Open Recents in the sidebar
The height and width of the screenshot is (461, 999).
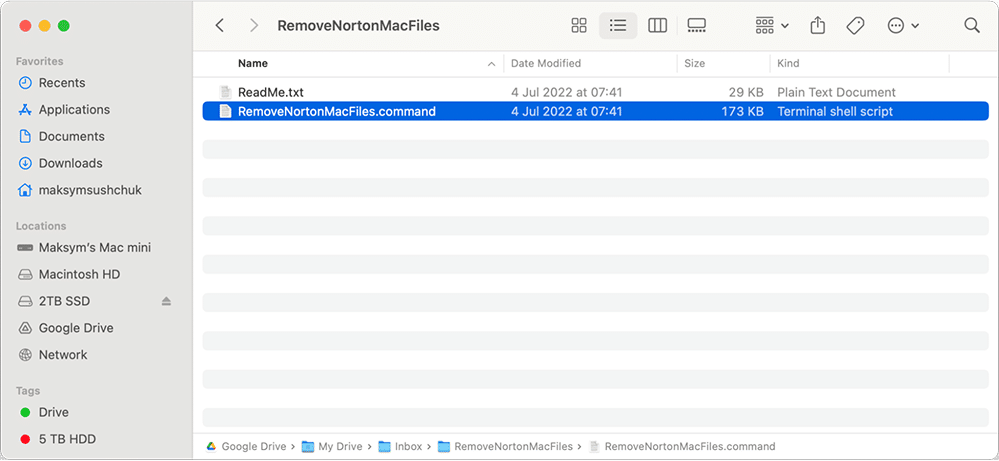pyautogui.click(x=62, y=83)
